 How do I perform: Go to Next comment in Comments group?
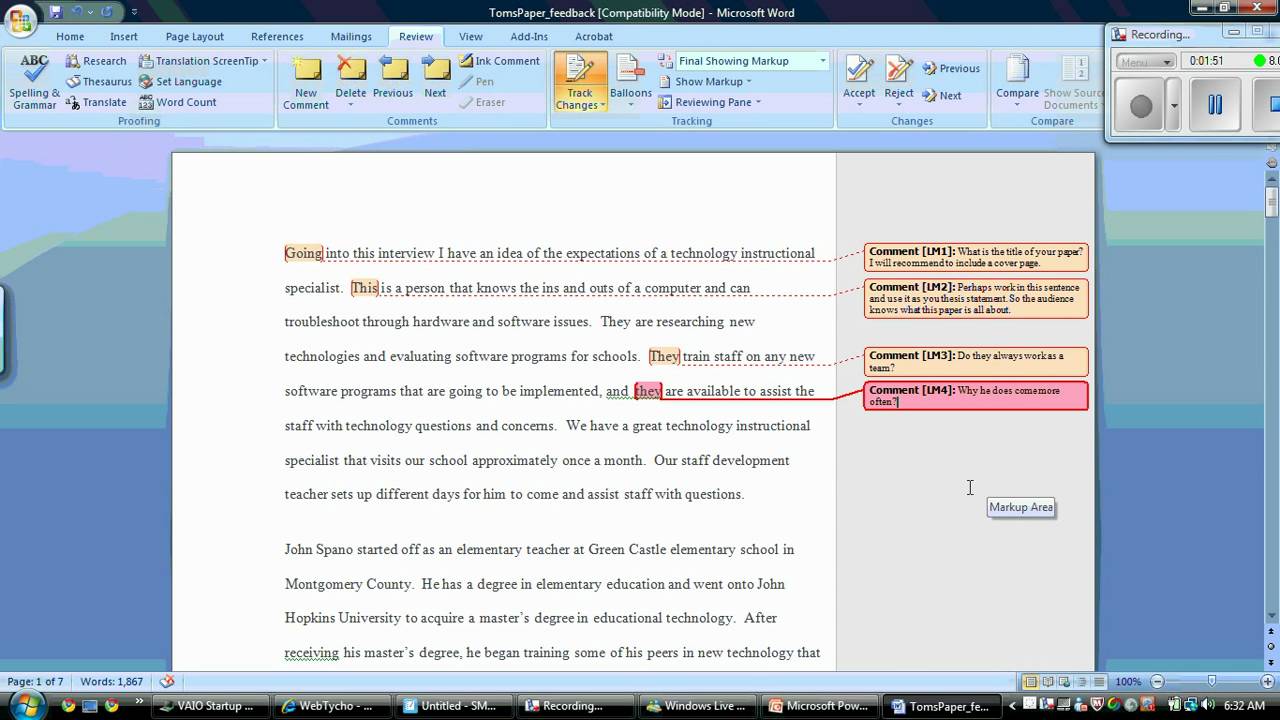[x=435, y=78]
